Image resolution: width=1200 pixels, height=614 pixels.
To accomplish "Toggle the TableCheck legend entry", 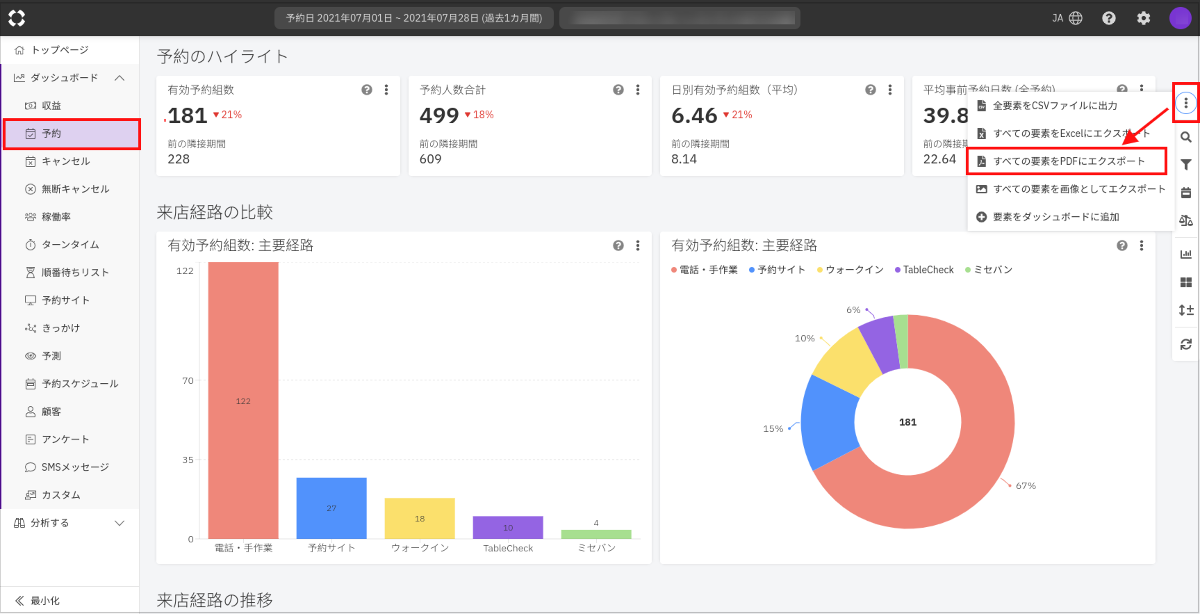I will [922, 270].
